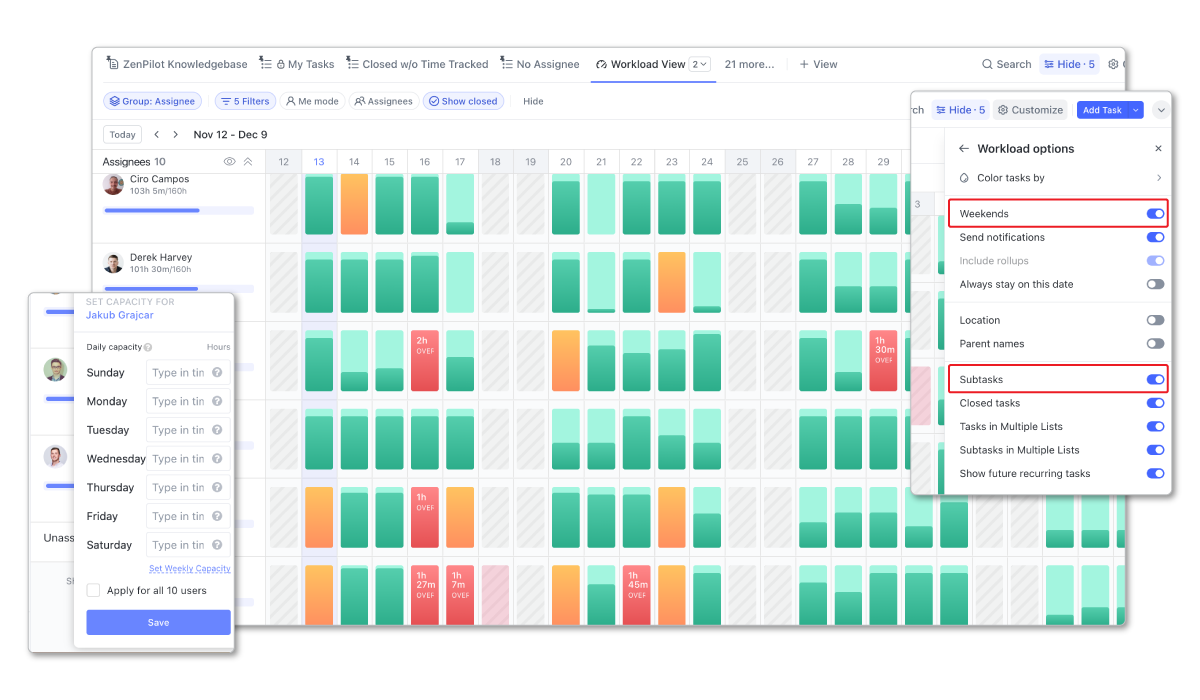This screenshot has width=1200, height=700.
Task: Save Jakub Grajcar's capacity settings
Action: [x=157, y=622]
